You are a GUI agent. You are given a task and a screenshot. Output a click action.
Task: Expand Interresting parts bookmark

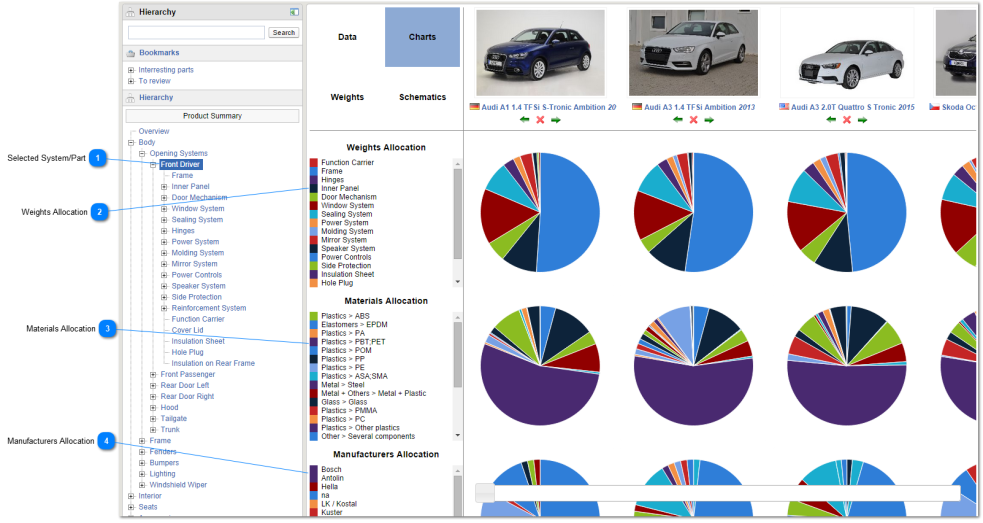tap(131, 70)
